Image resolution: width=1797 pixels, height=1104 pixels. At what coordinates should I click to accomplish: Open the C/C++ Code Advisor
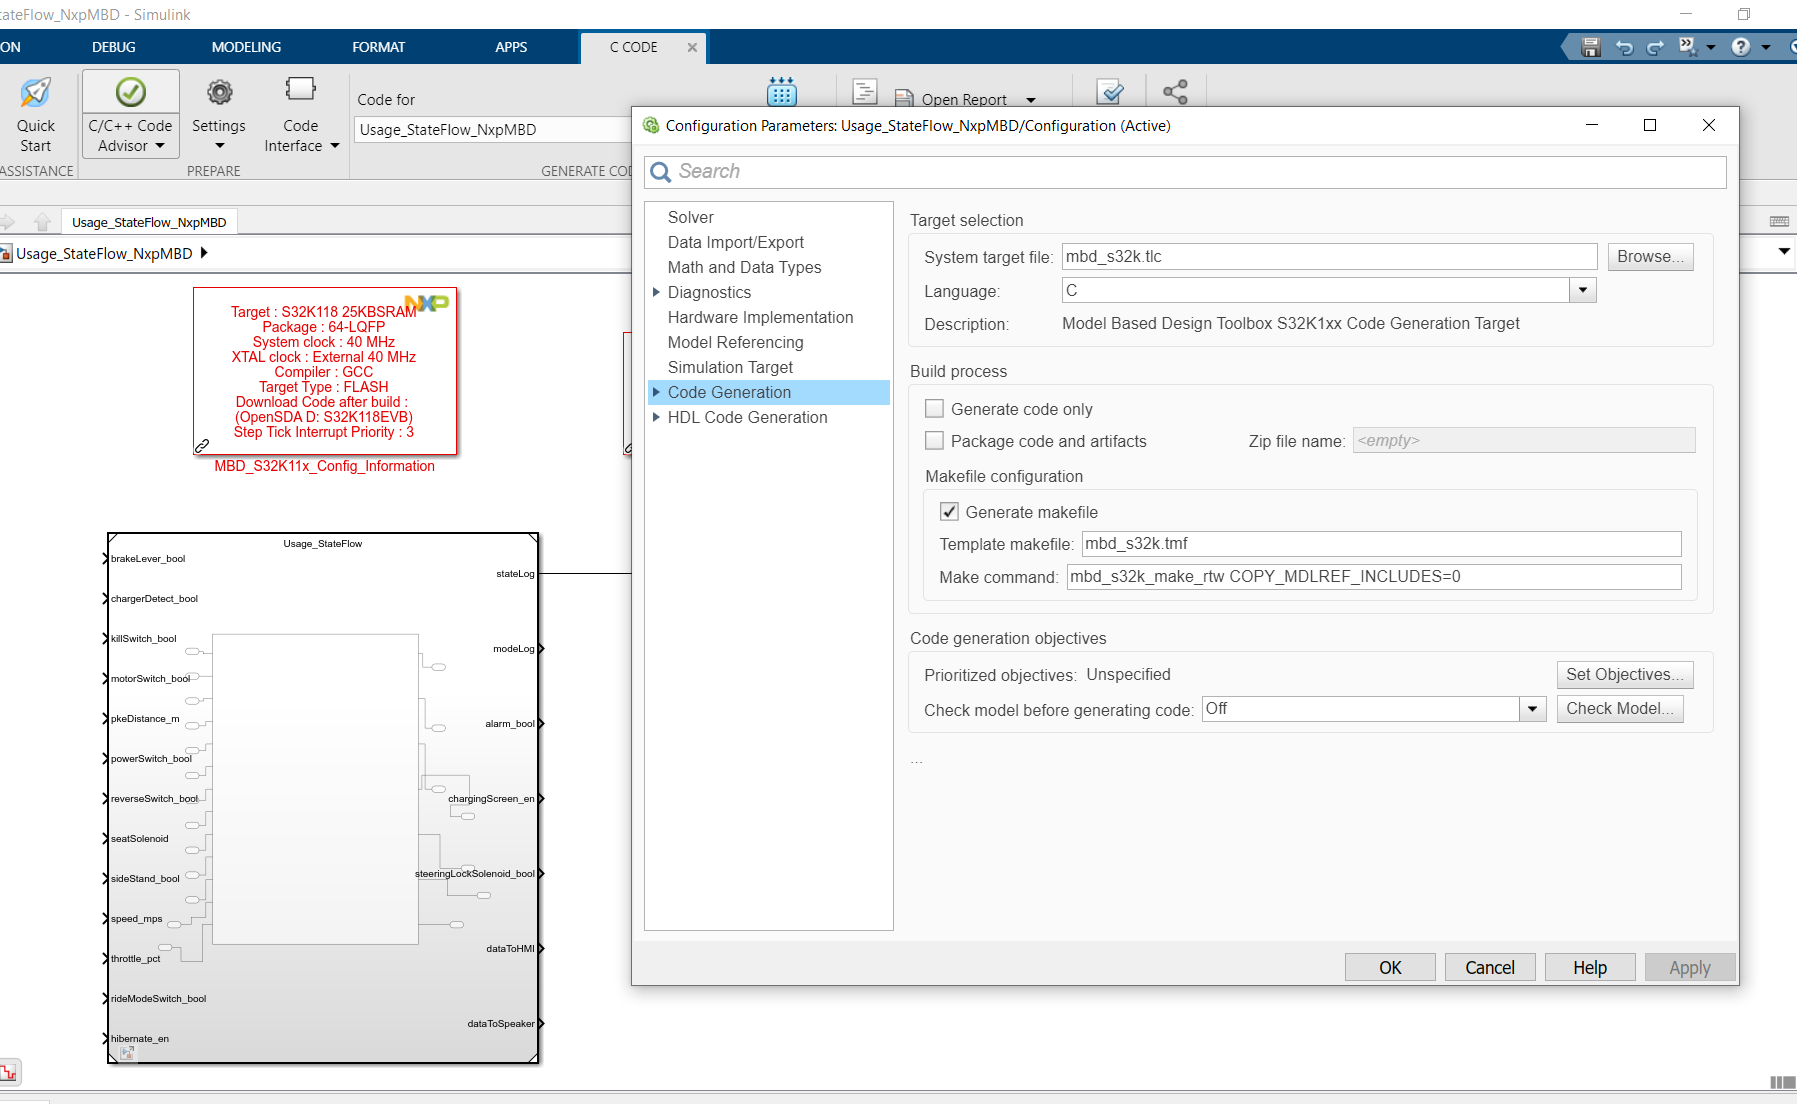pos(130,113)
